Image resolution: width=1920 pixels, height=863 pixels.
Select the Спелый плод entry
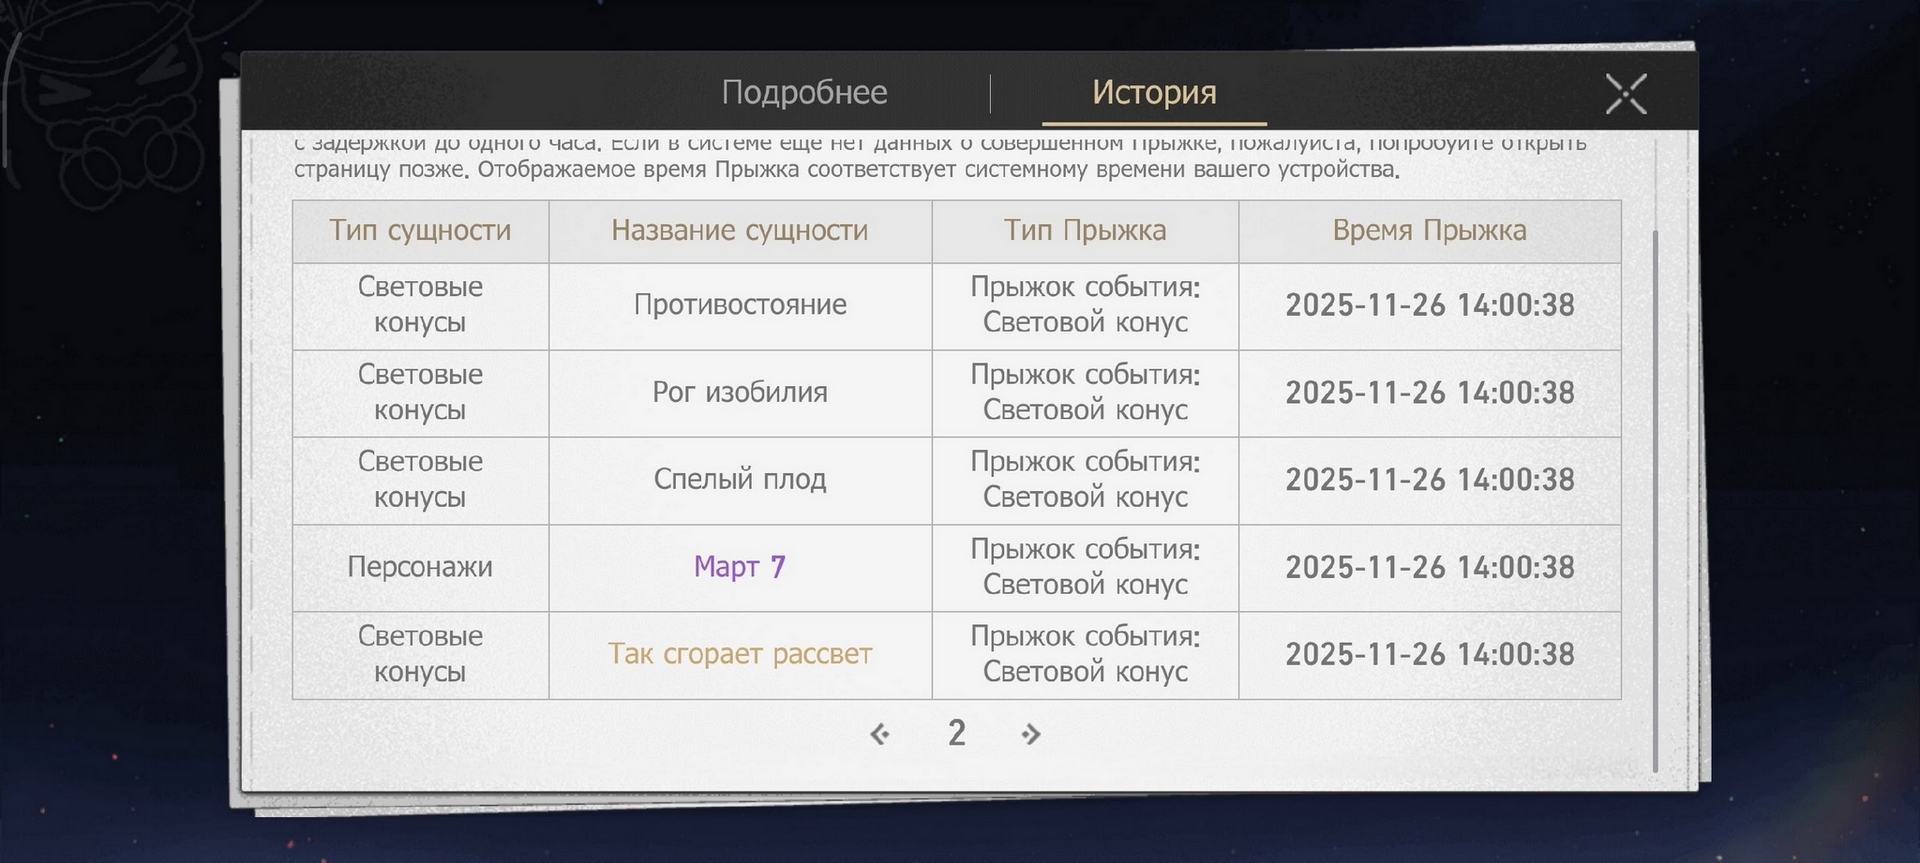point(740,479)
